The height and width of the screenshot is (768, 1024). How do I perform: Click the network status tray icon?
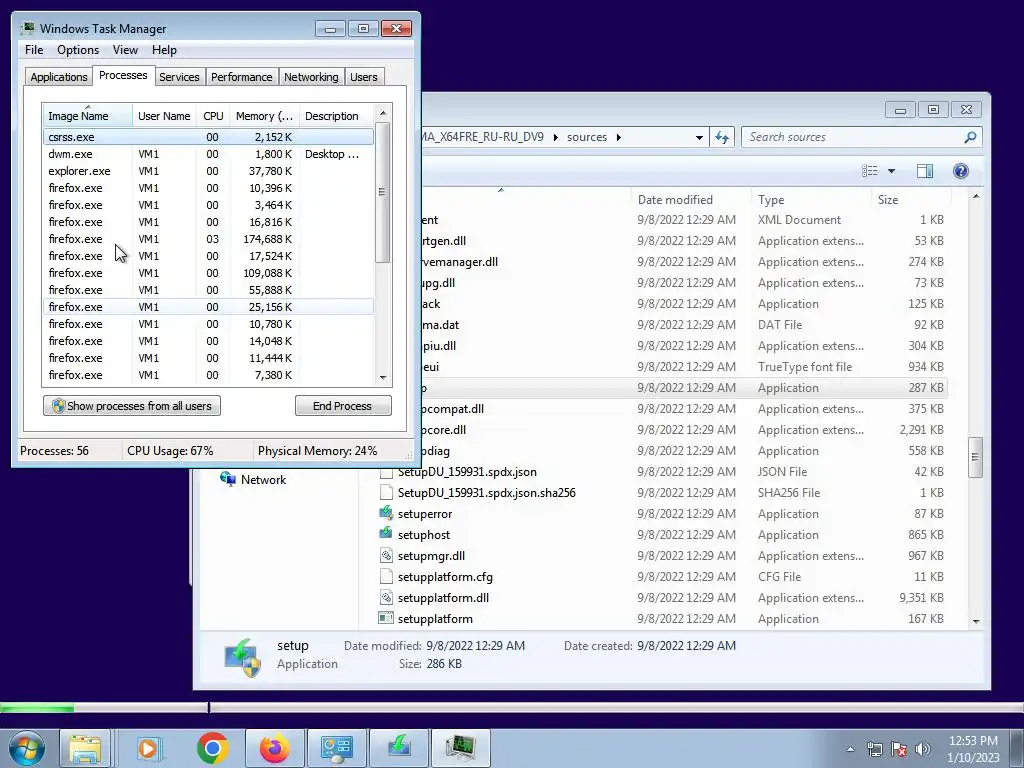pyautogui.click(x=874, y=749)
